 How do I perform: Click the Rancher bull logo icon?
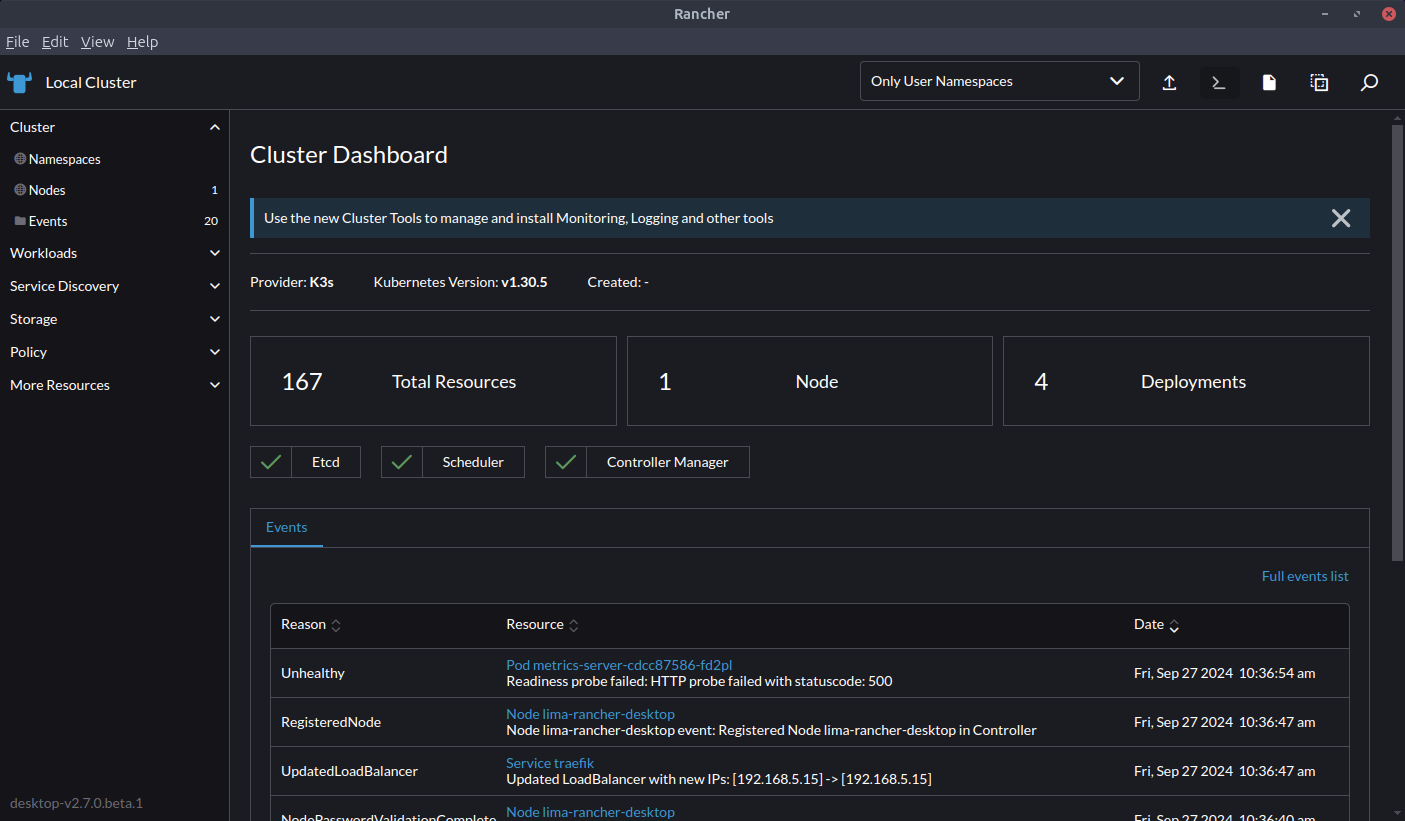click(x=20, y=82)
